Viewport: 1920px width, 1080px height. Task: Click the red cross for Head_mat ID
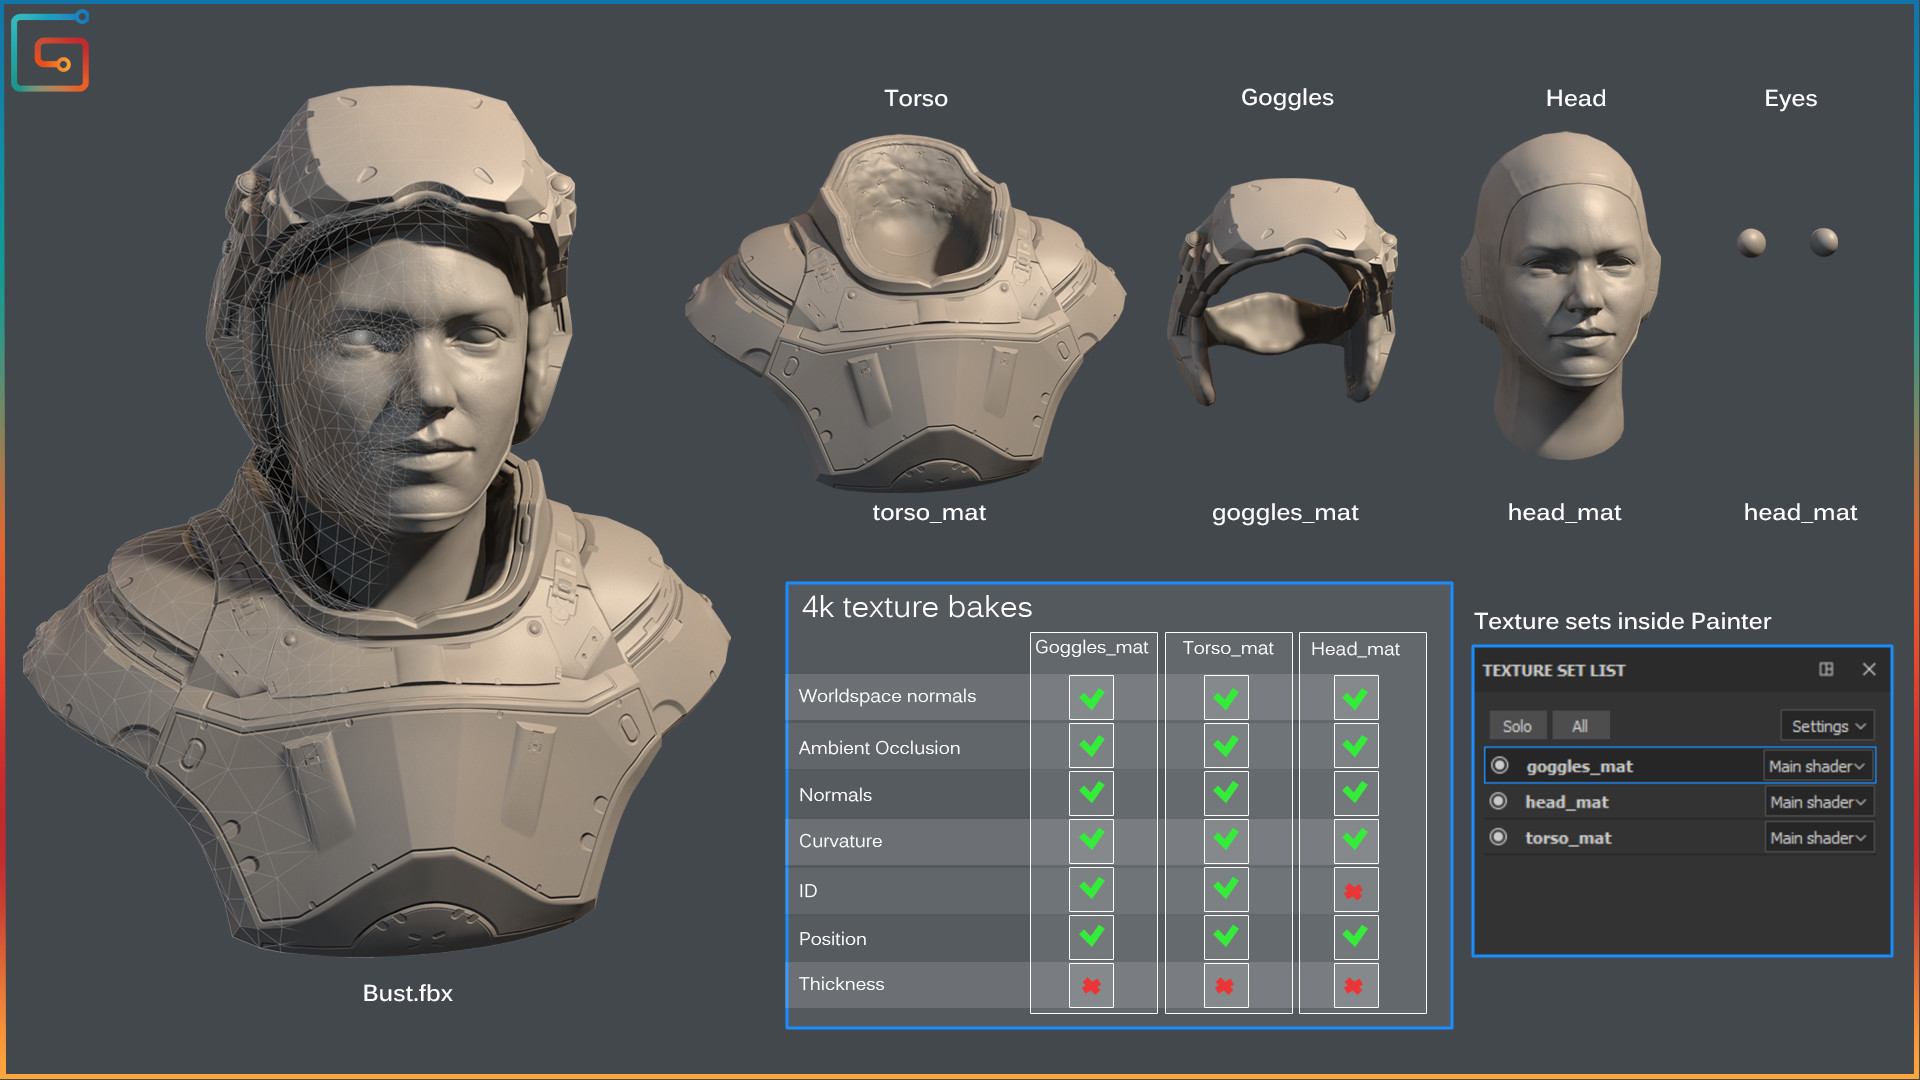(1355, 890)
